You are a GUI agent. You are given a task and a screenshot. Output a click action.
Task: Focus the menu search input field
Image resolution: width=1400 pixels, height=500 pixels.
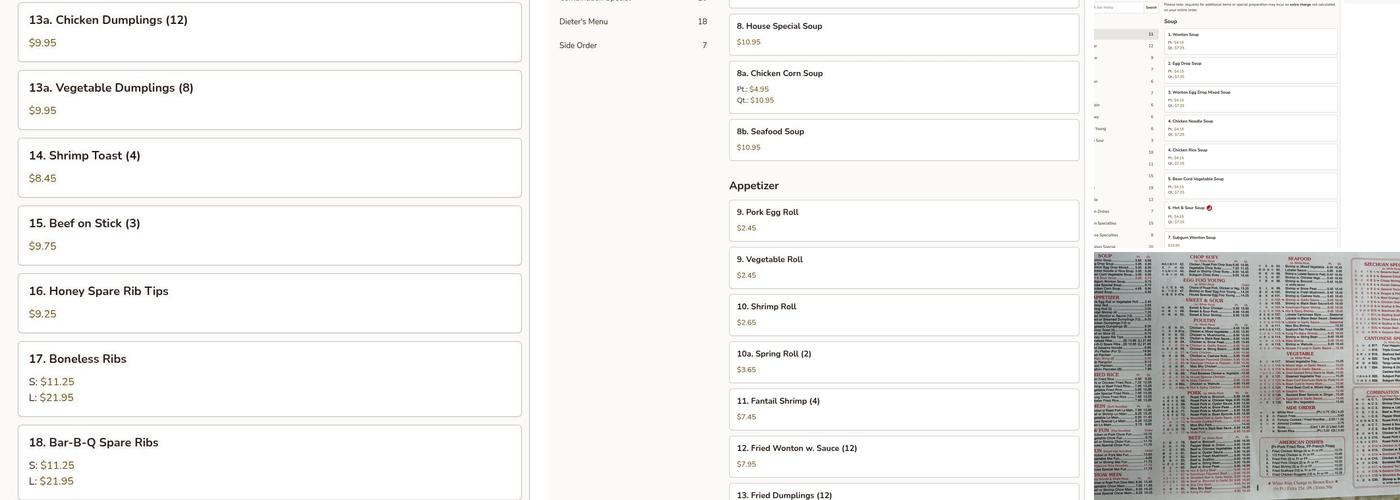pos(1118,8)
